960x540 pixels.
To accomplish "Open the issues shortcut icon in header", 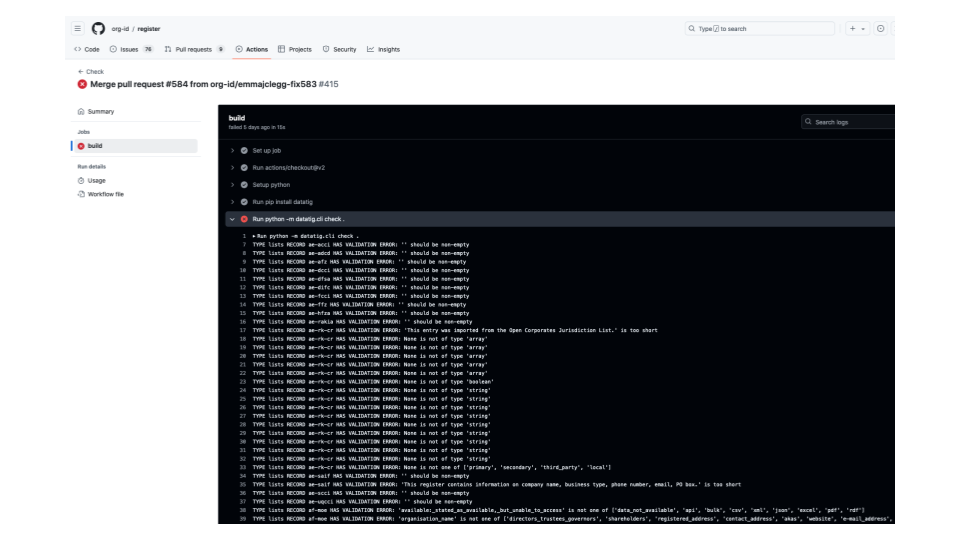I will coord(880,29).
